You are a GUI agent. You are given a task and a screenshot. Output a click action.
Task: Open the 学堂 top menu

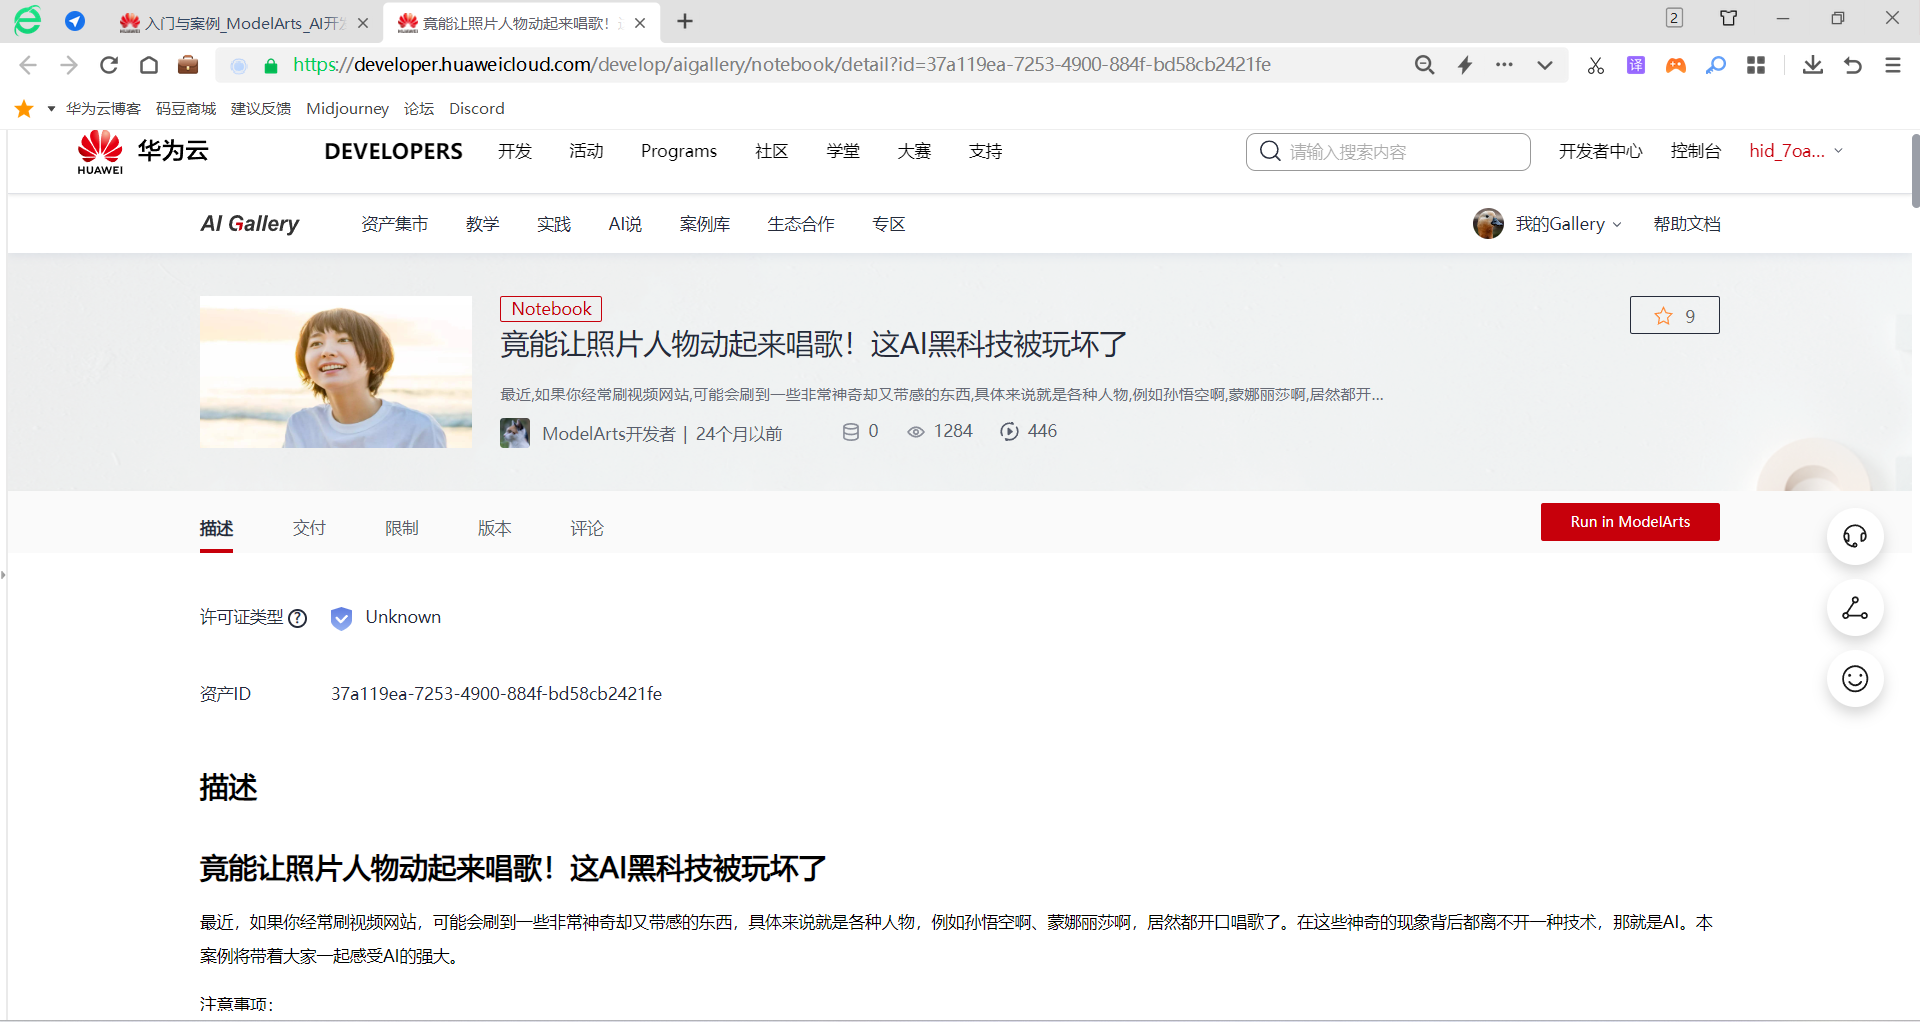click(x=843, y=152)
